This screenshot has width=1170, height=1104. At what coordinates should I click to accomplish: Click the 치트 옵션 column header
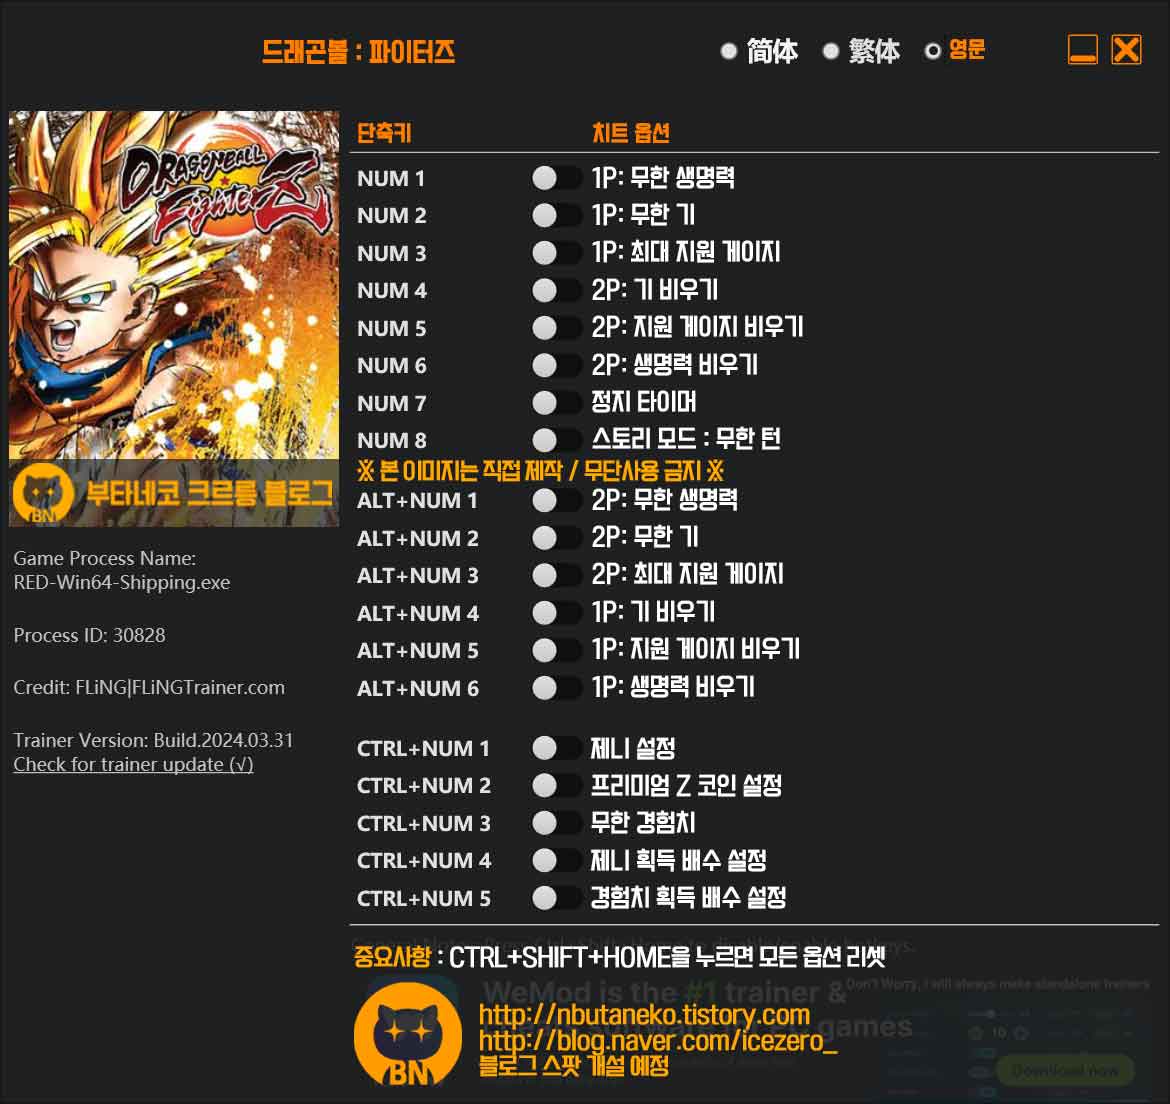pos(631,134)
